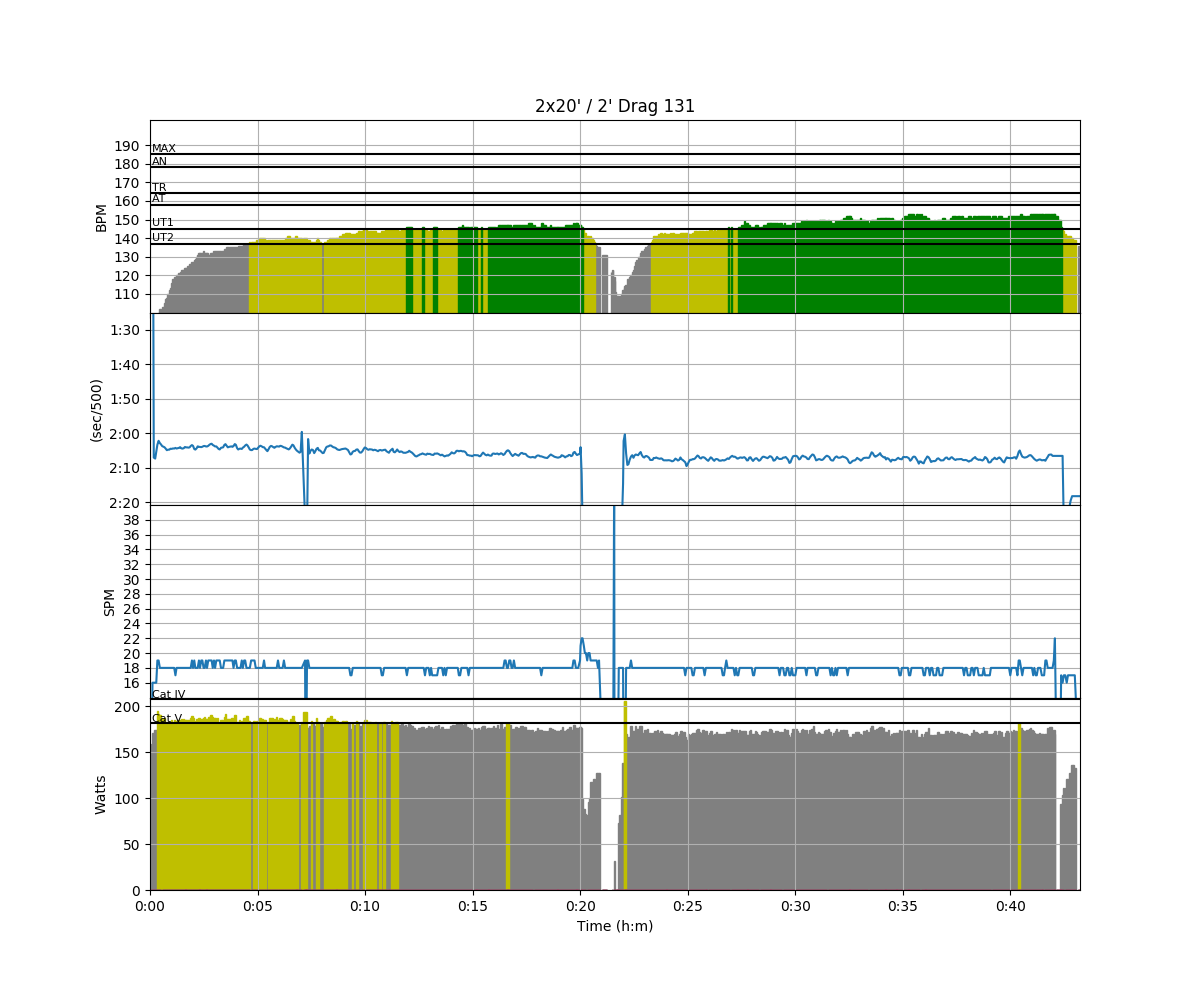Click the 2:10 pace tick label
Image resolution: width=1200 pixels, height=1000 pixels.
tap(125, 468)
